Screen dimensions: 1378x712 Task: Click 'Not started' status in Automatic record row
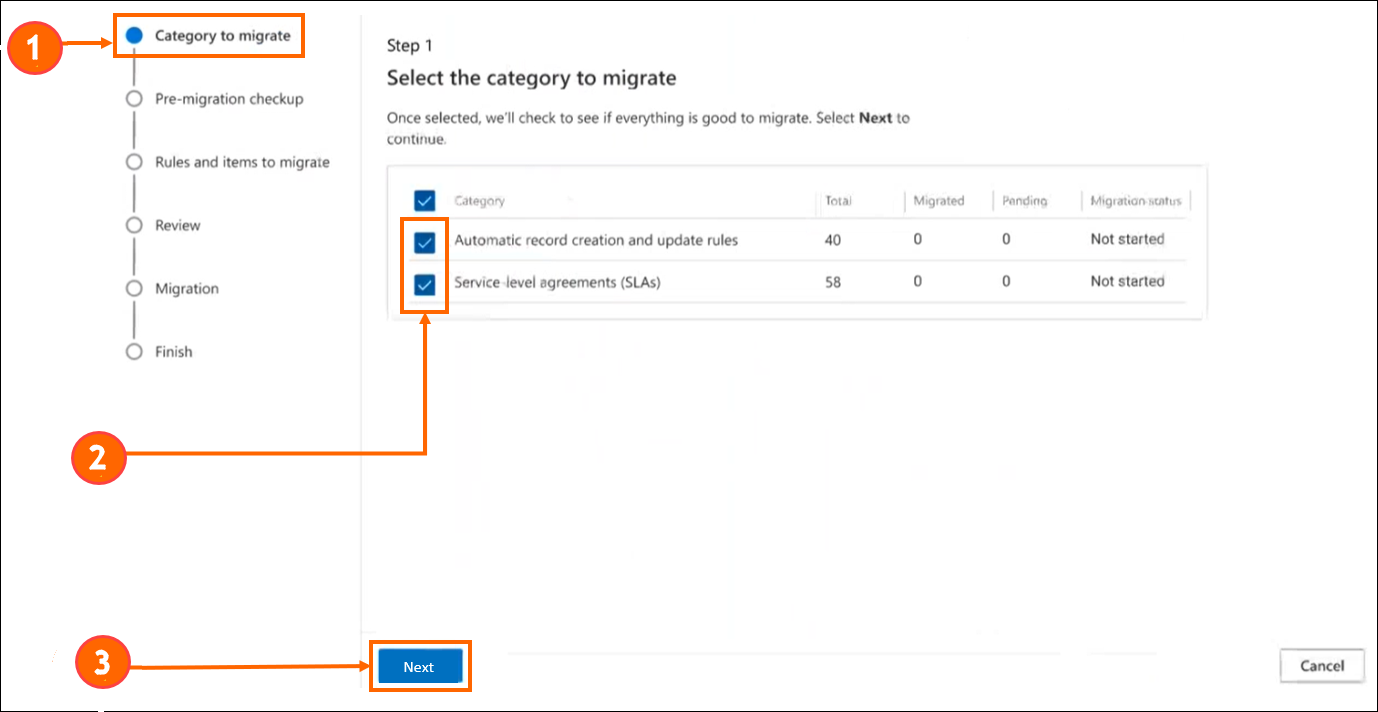coord(1127,239)
